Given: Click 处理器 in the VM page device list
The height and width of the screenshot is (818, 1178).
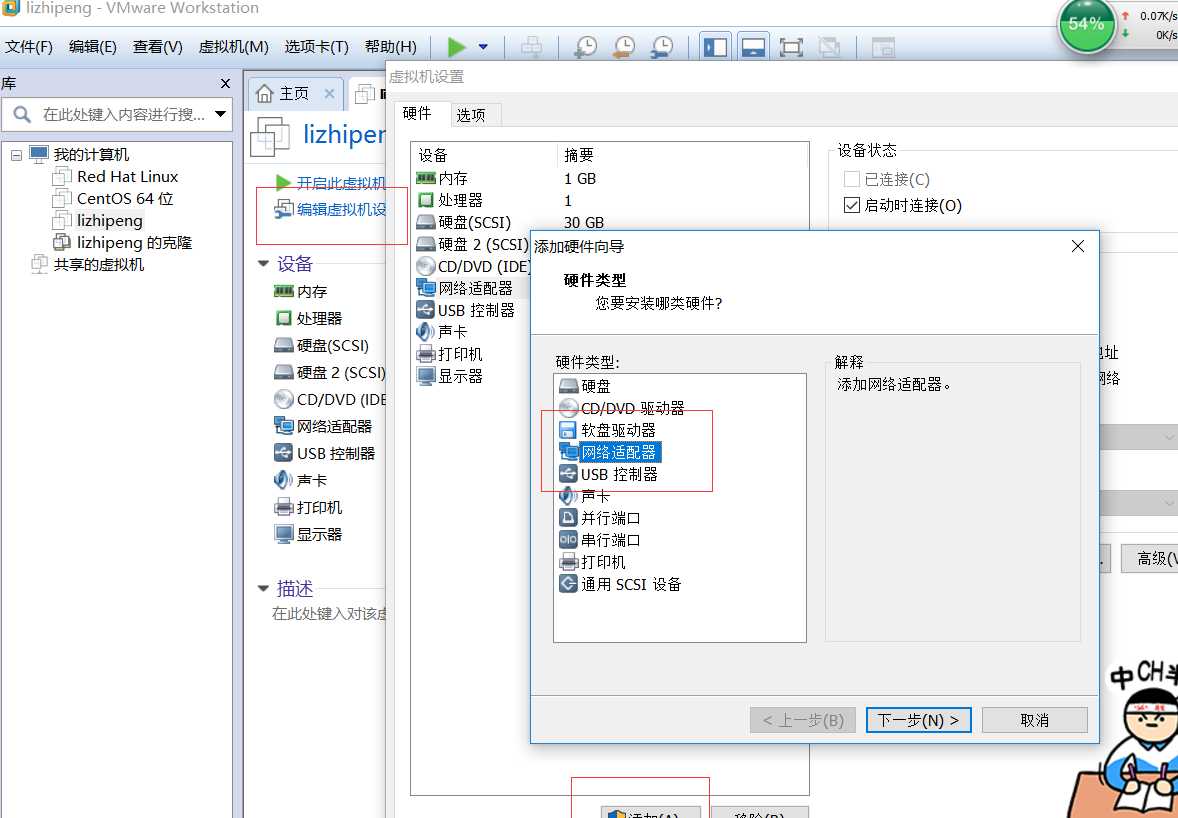Looking at the screenshot, I should 309,318.
